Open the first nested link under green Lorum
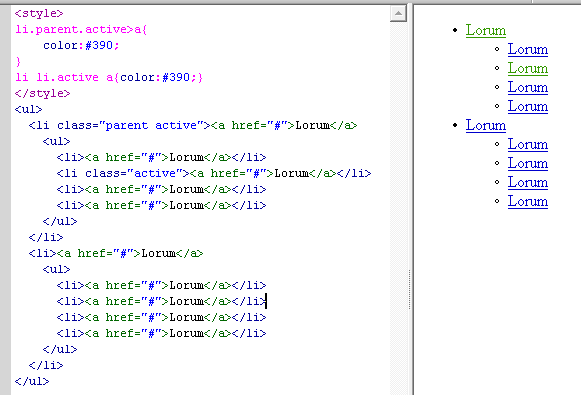This screenshot has width=581, height=395. point(528,49)
